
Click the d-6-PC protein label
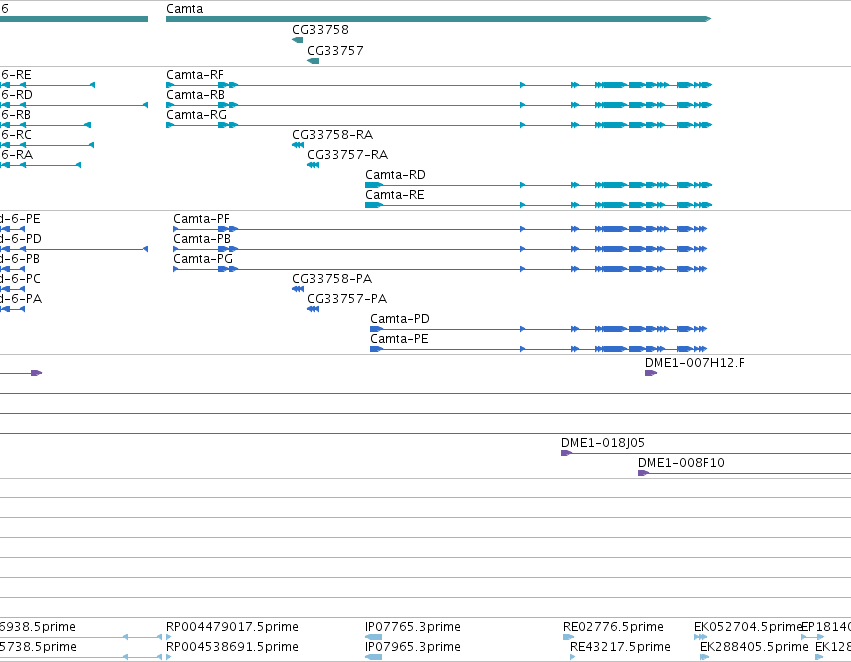(20, 279)
